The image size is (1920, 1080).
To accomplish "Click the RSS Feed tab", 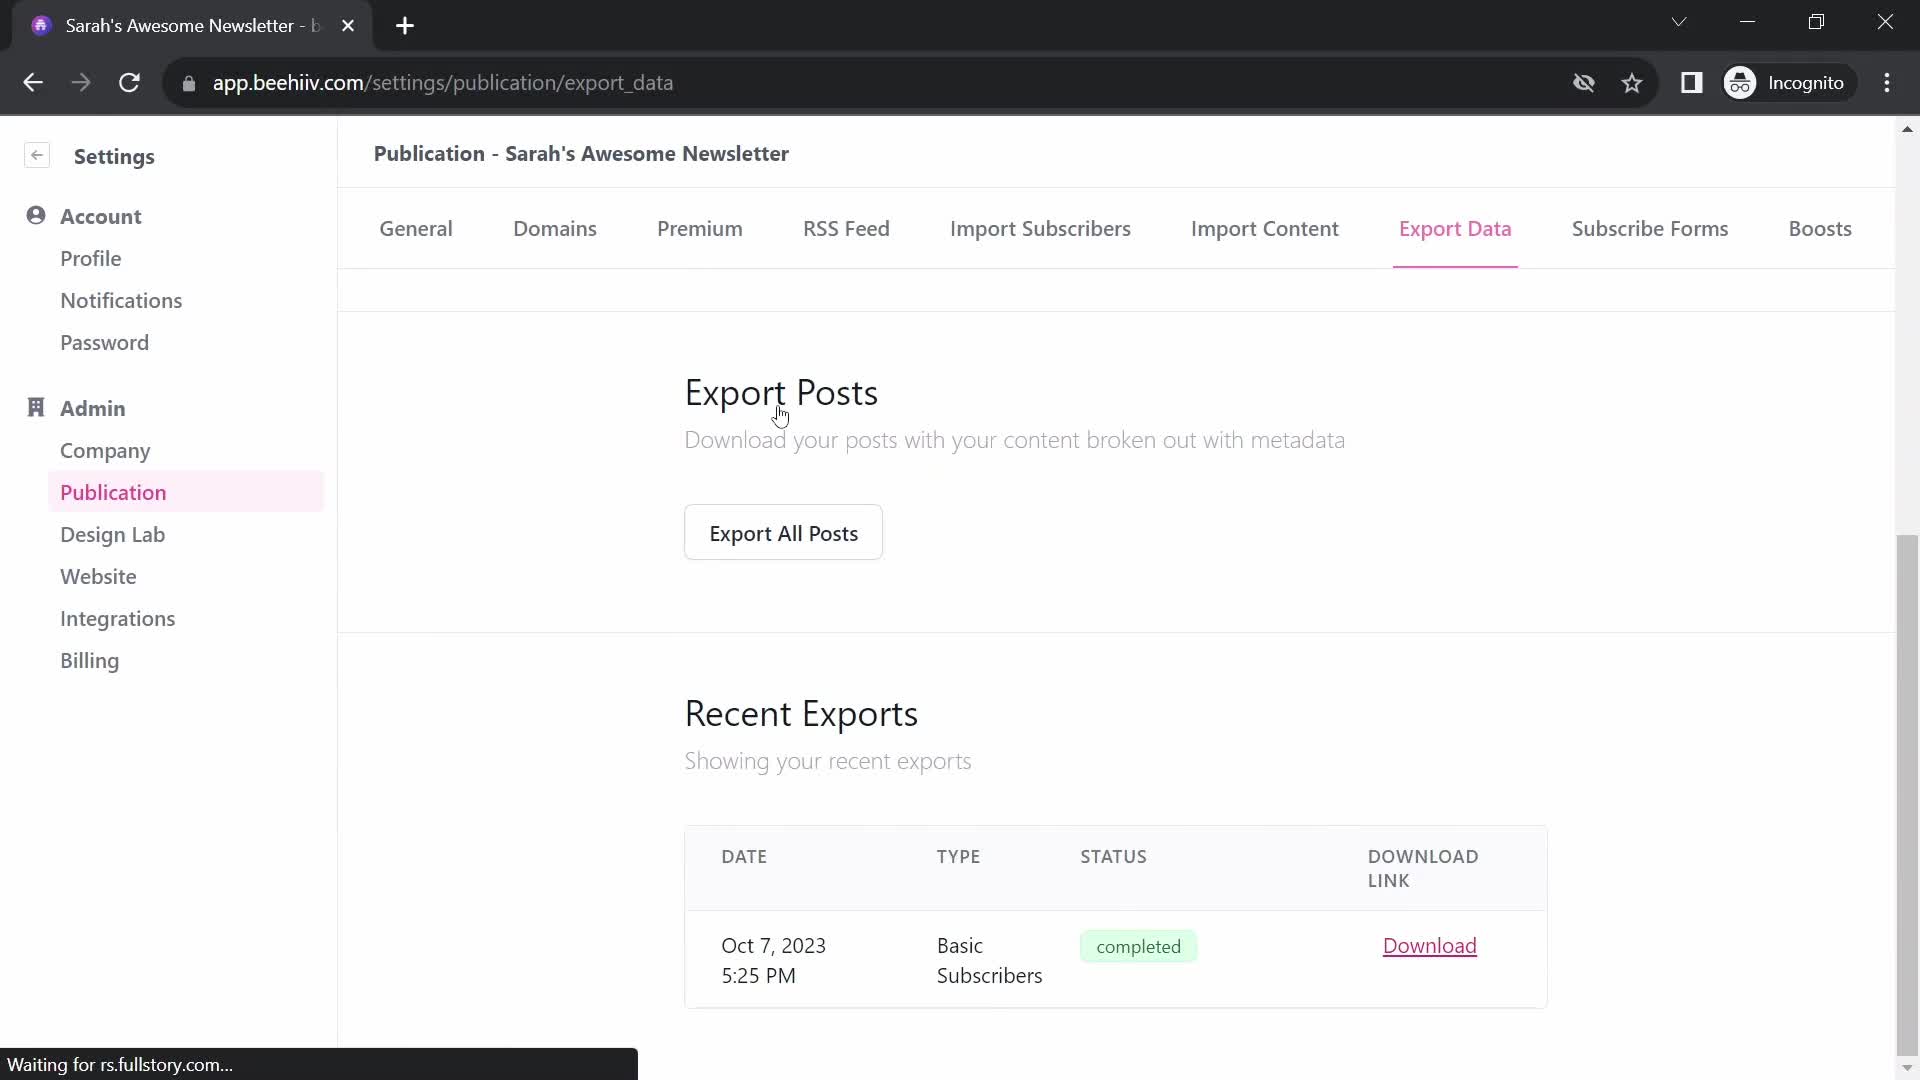I will pyautogui.click(x=847, y=228).
